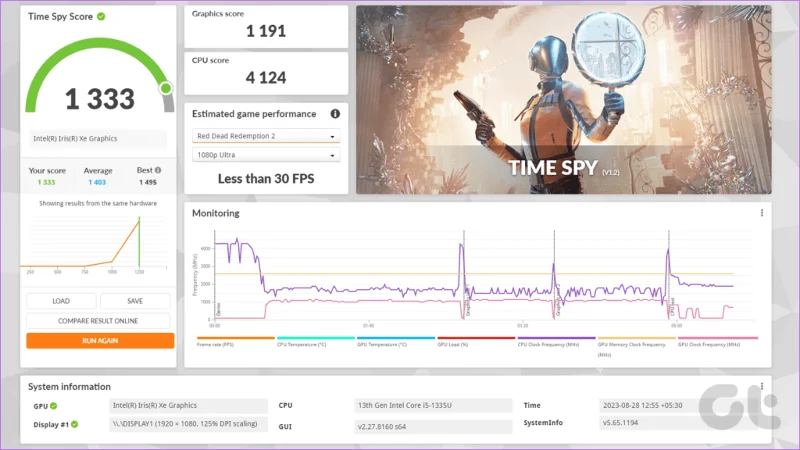The image size is (800, 450).
Task: Click the SAVE button
Action: point(135,301)
